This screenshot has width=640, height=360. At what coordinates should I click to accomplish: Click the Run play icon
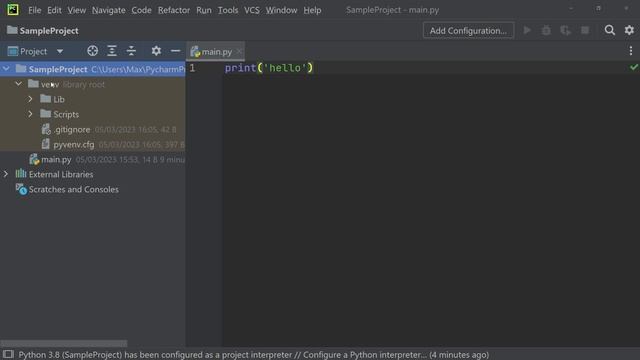tap(527, 30)
